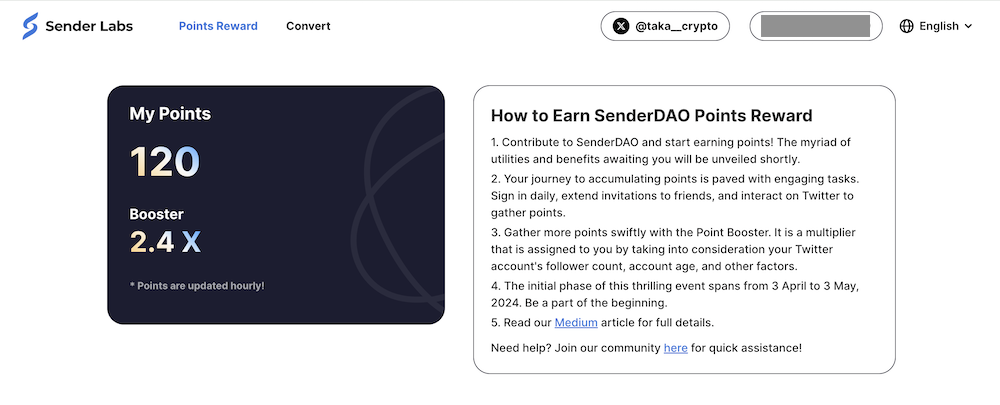Follow the "here" community link
This screenshot has width=1000, height=405.
675,348
